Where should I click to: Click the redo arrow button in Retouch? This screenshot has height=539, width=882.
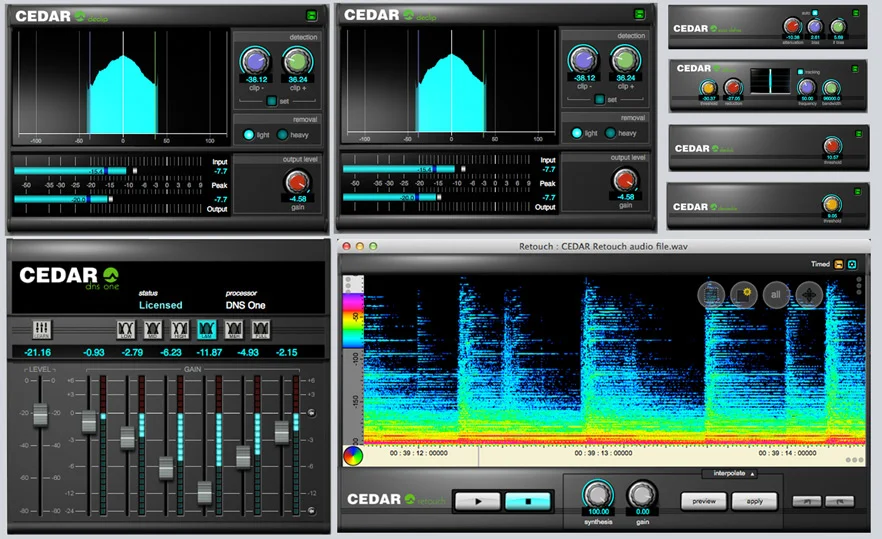[x=840, y=501]
